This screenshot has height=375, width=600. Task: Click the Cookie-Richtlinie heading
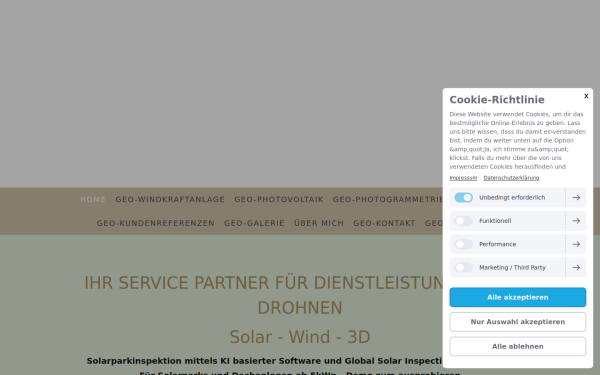click(x=497, y=100)
